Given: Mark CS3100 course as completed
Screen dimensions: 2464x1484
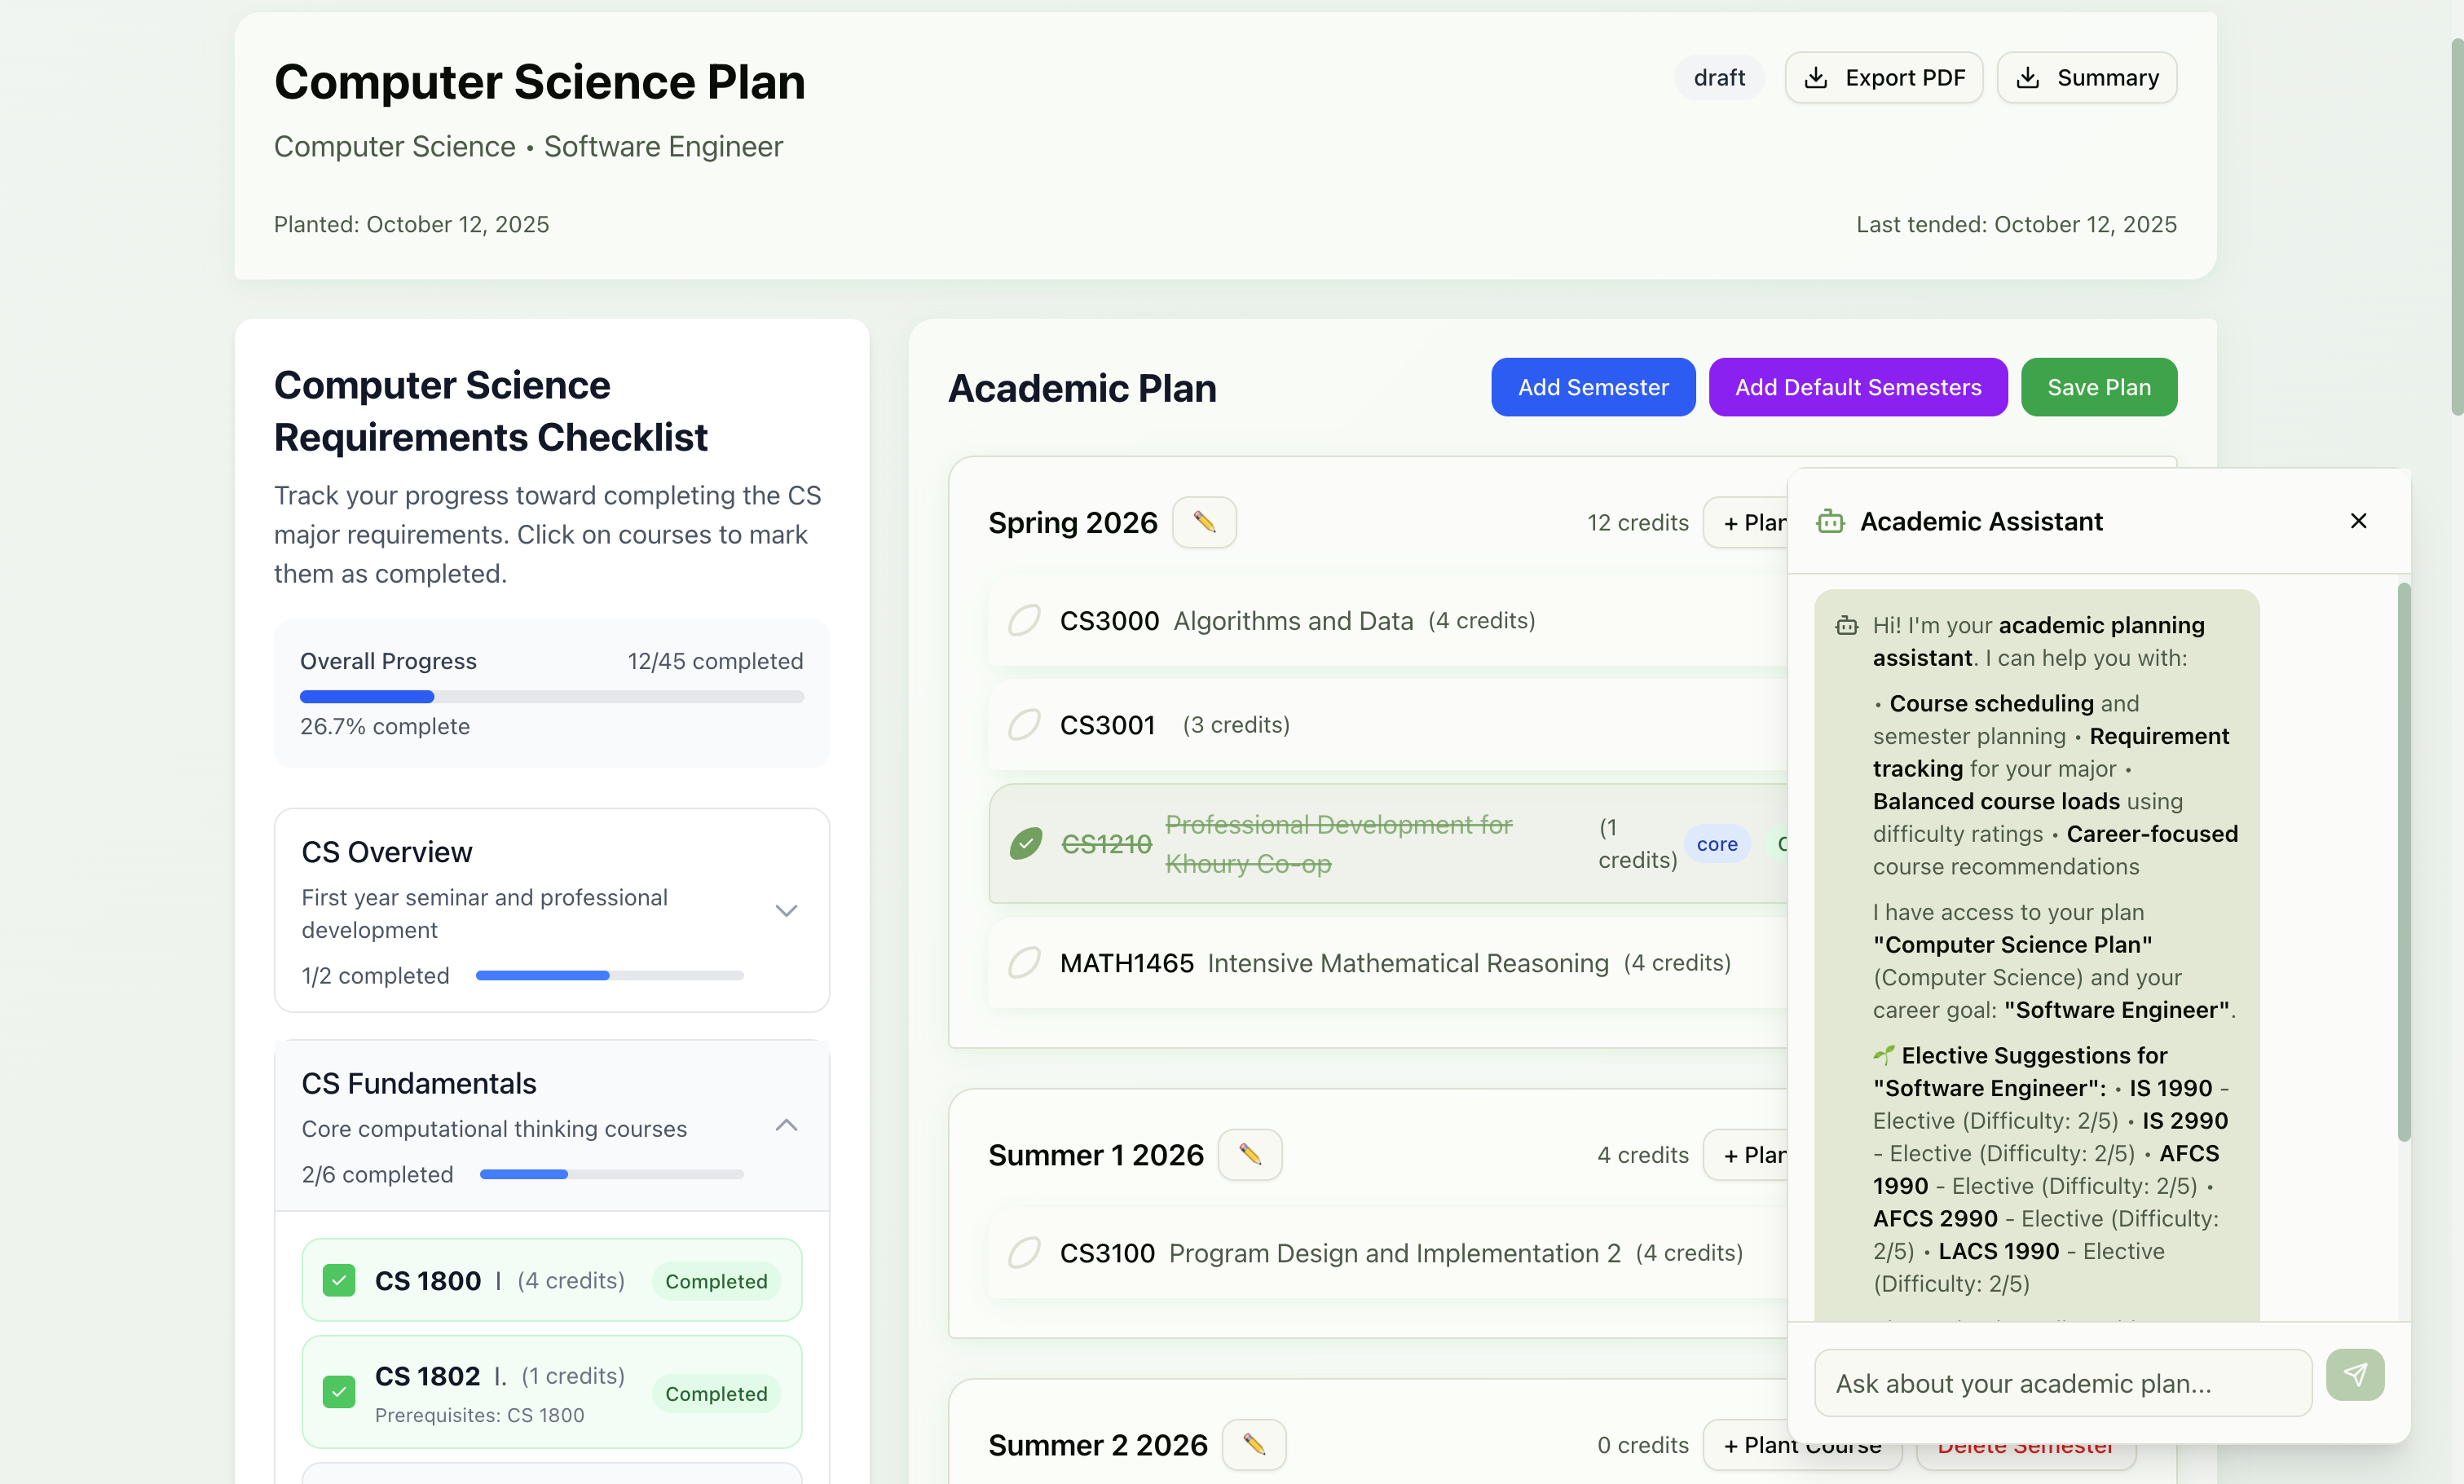Looking at the screenshot, I should (1024, 1252).
